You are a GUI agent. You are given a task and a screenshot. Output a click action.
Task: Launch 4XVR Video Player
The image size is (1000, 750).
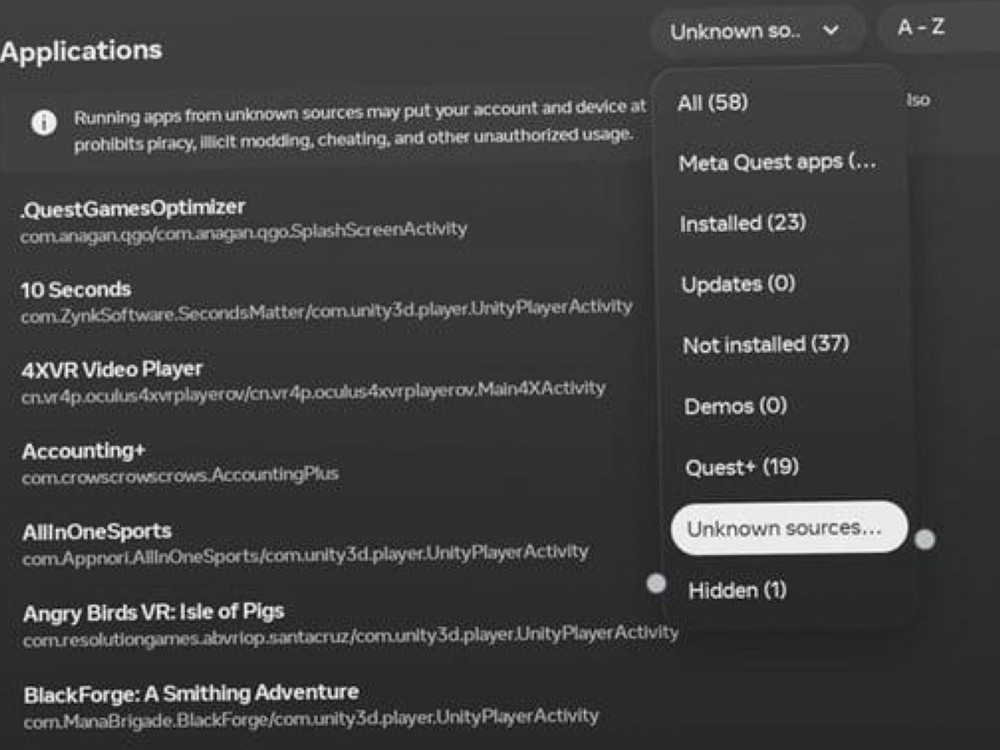point(112,369)
